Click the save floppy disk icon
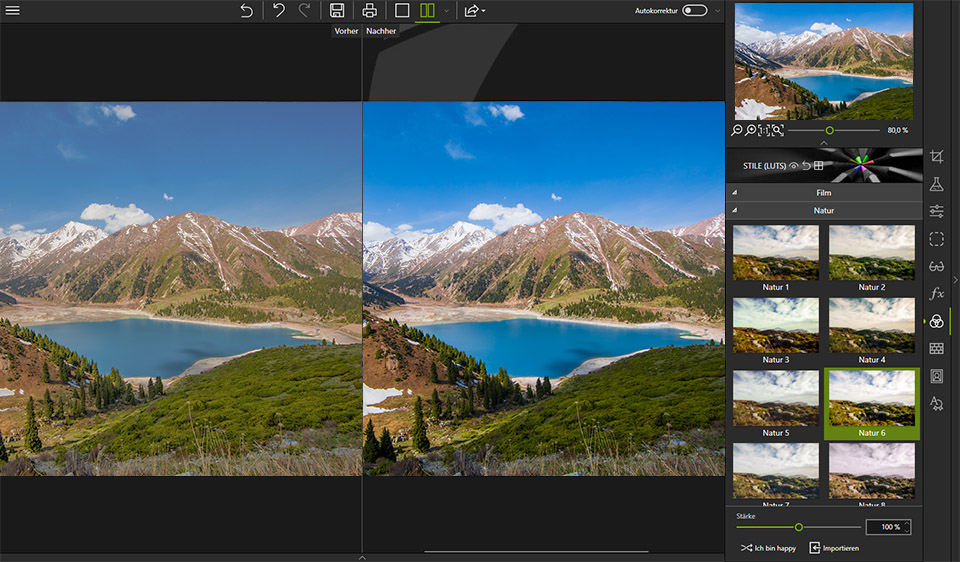960x562 pixels. [337, 11]
